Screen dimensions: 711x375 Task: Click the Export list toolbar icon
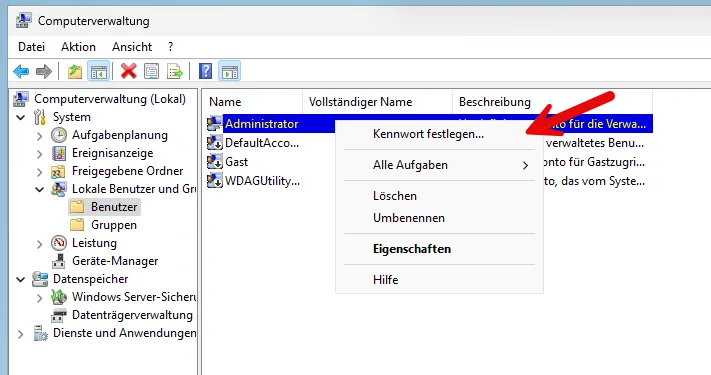coord(175,71)
